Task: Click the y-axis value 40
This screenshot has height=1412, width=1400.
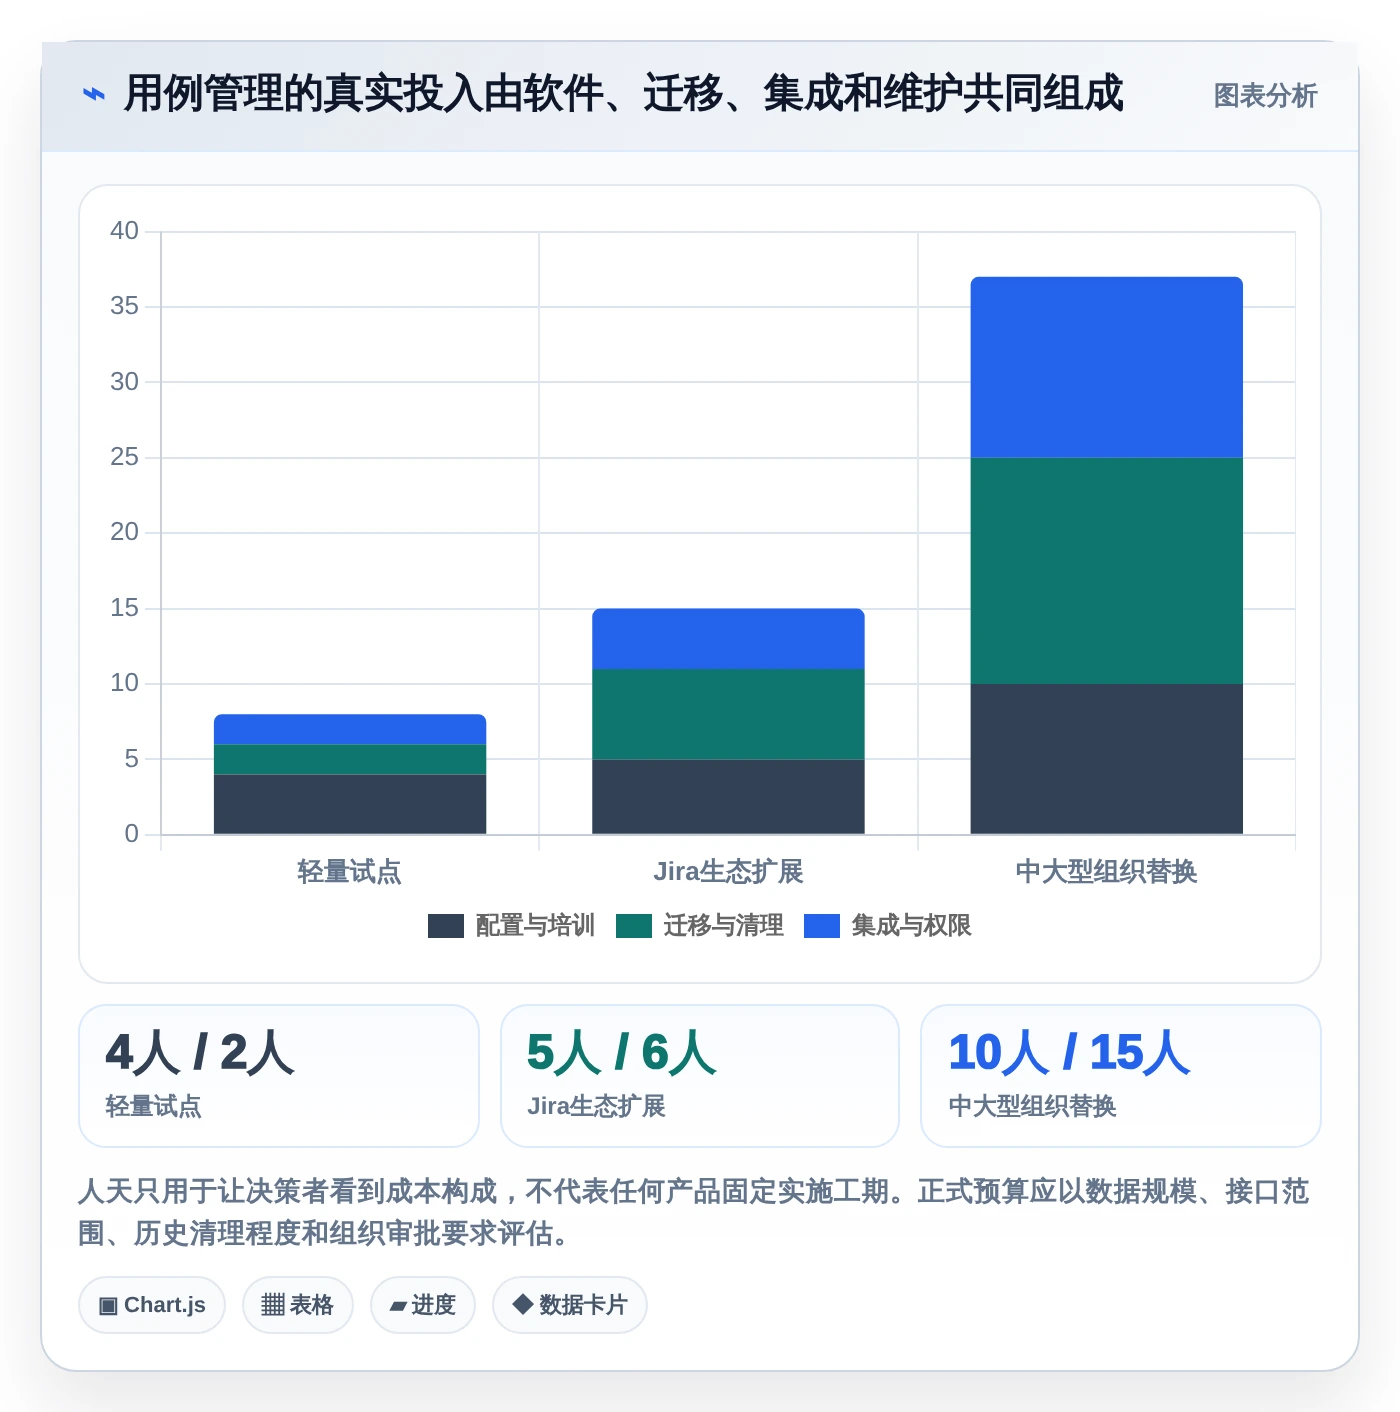Action: pyautogui.click(x=124, y=231)
